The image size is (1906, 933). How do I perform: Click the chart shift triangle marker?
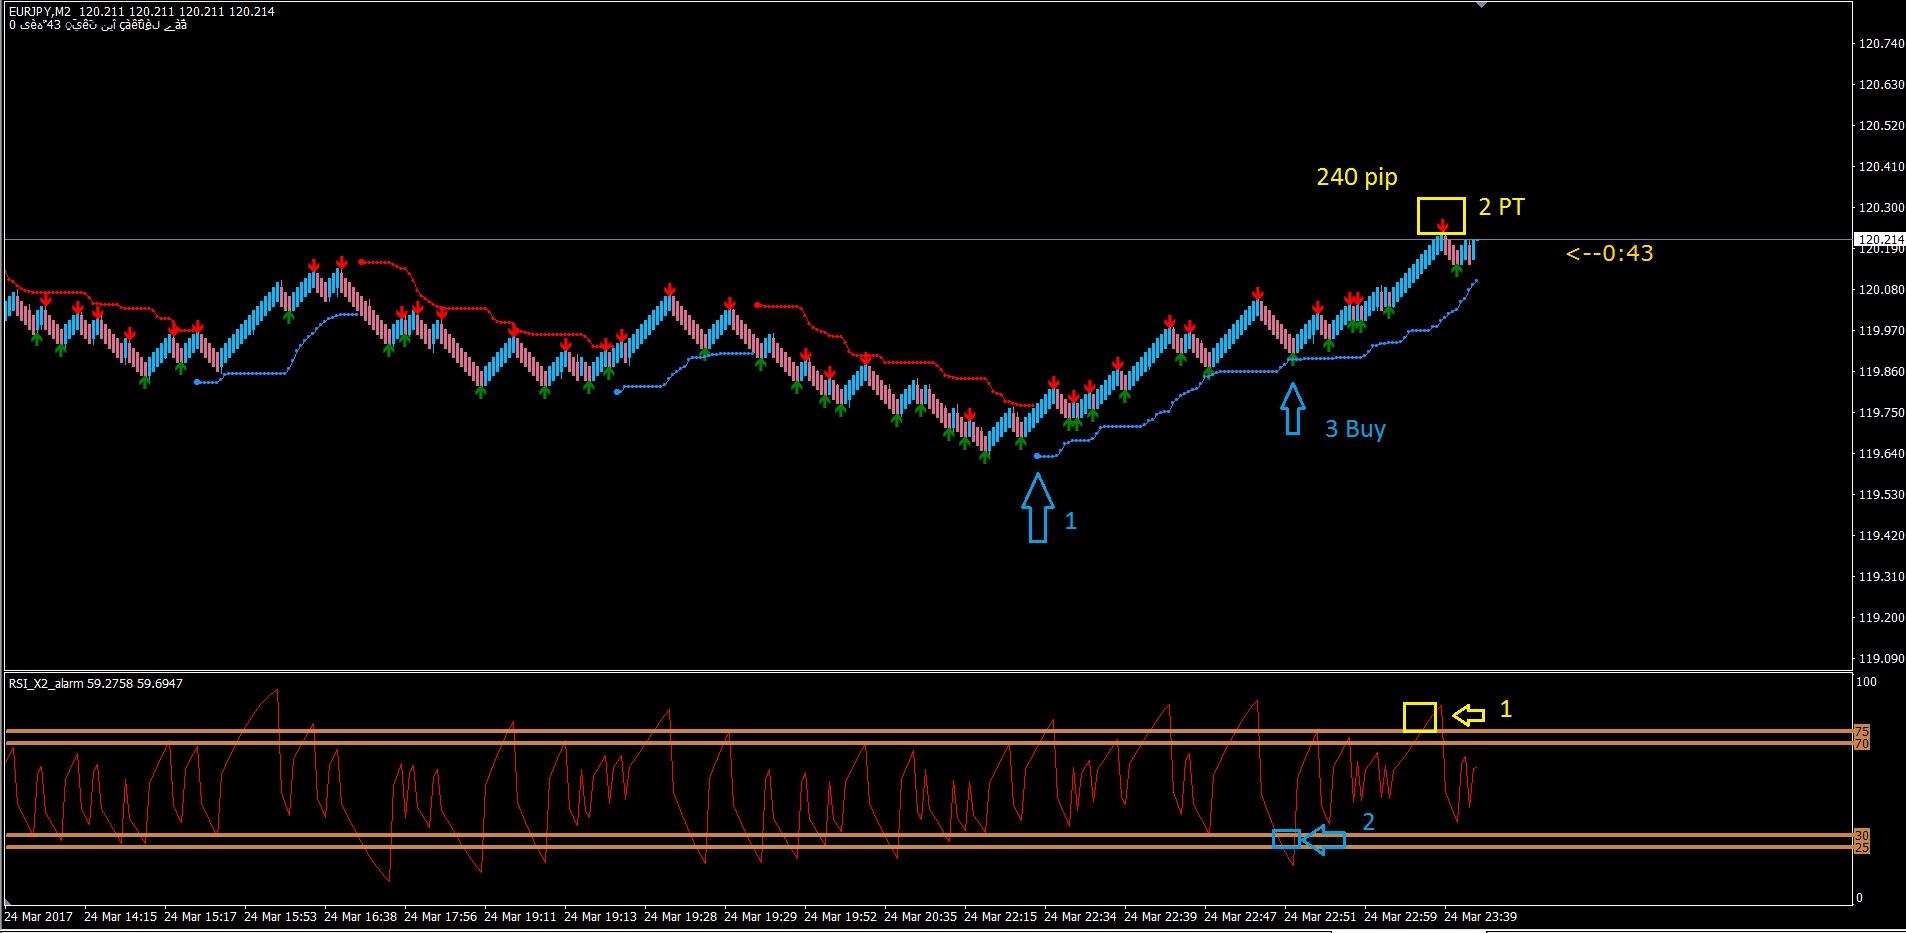click(x=1482, y=5)
